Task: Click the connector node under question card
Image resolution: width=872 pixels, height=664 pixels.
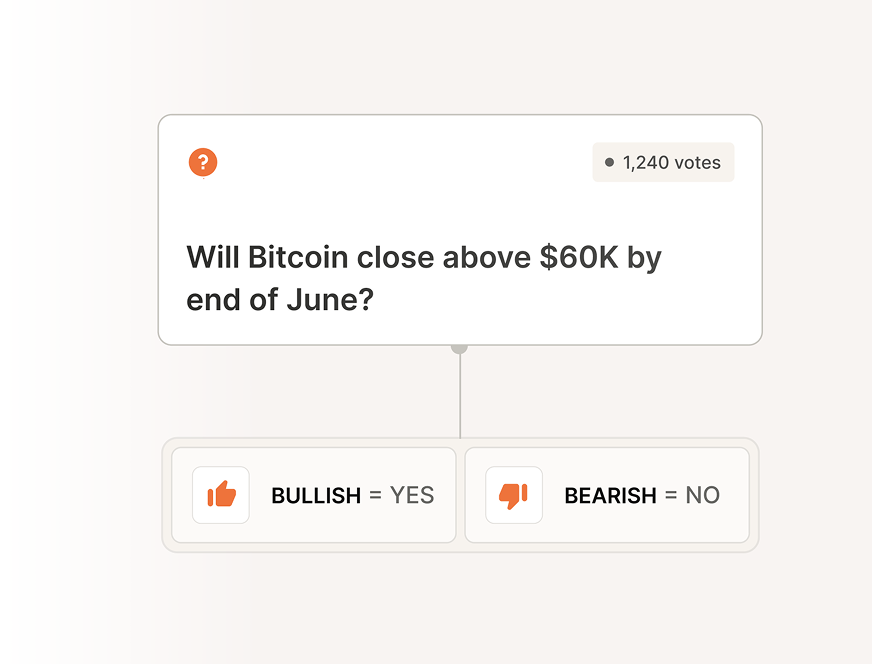Action: click(x=460, y=347)
